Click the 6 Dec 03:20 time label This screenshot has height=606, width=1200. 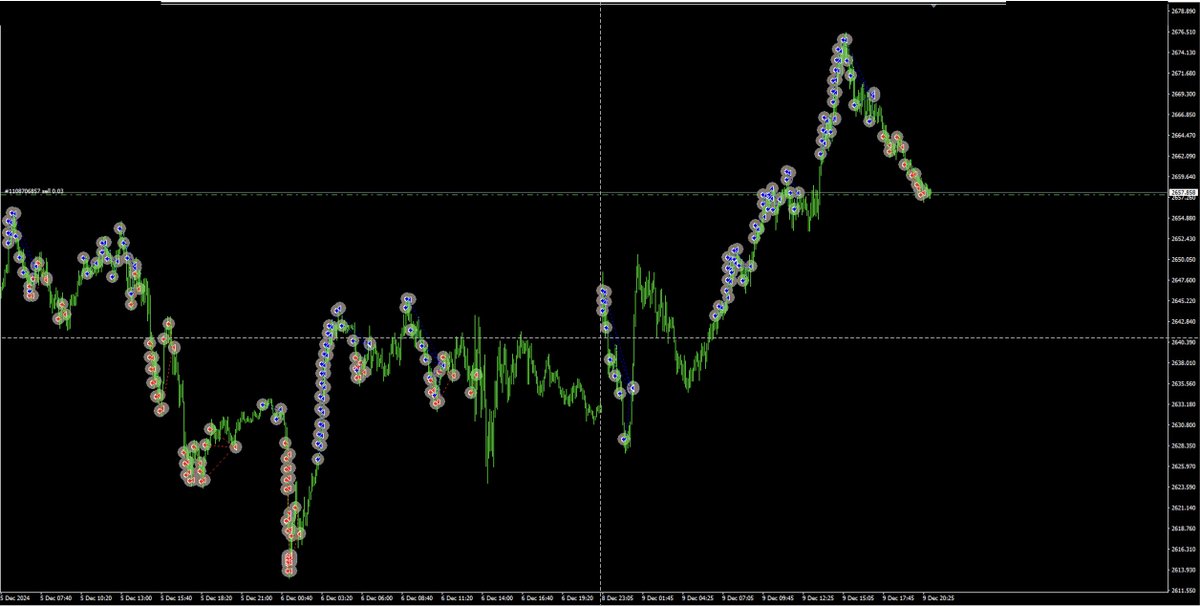338,598
